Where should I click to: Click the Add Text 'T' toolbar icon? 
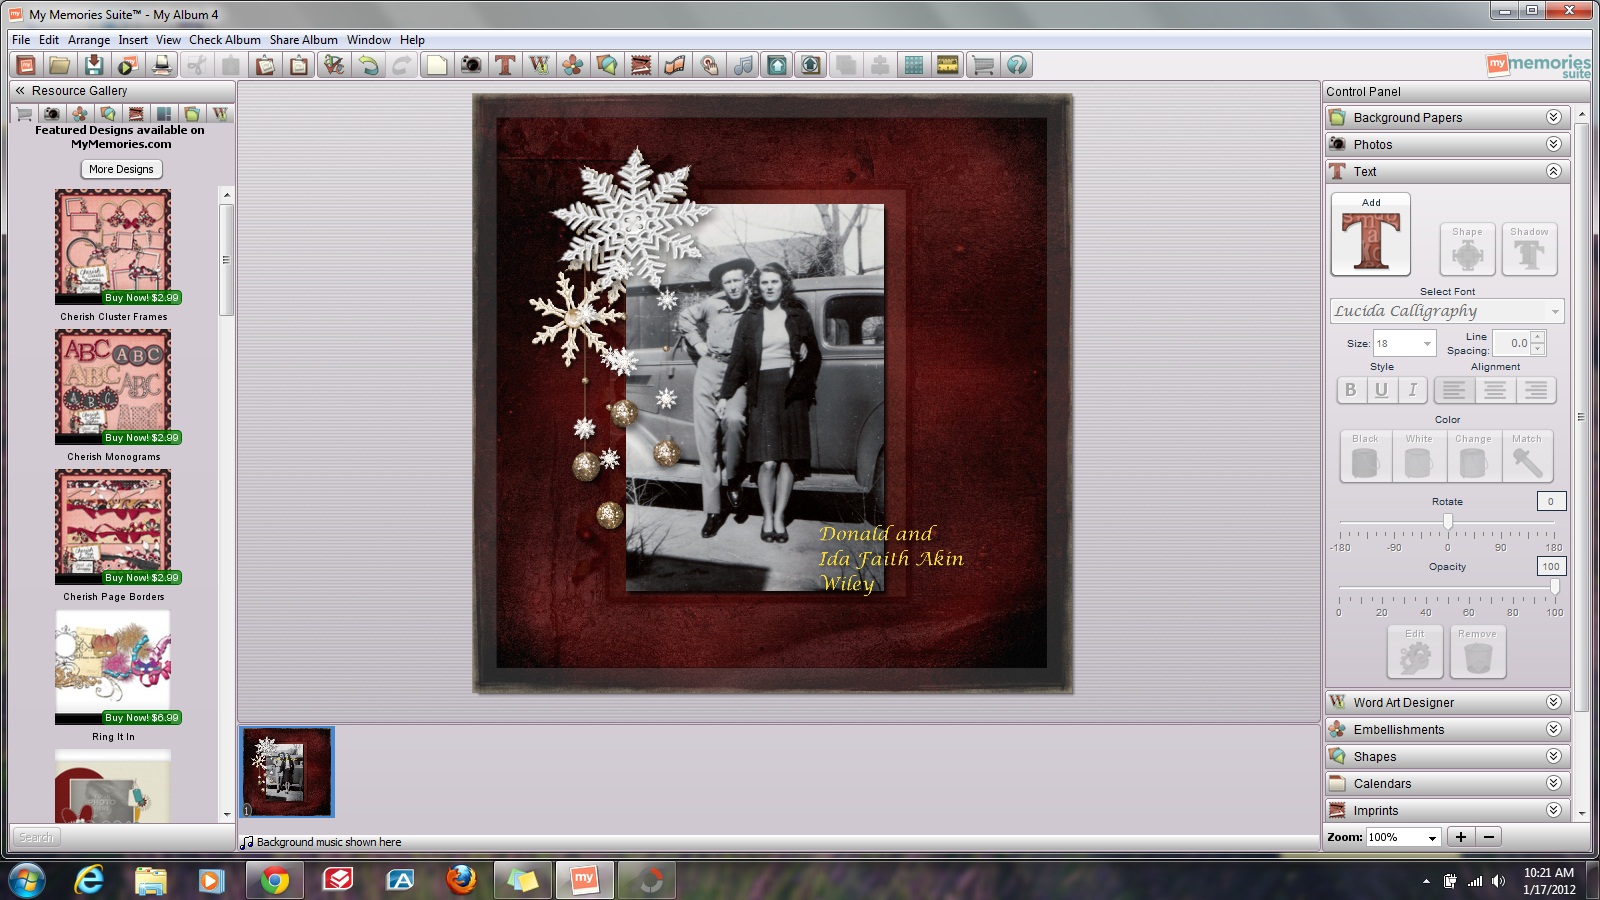coord(505,65)
